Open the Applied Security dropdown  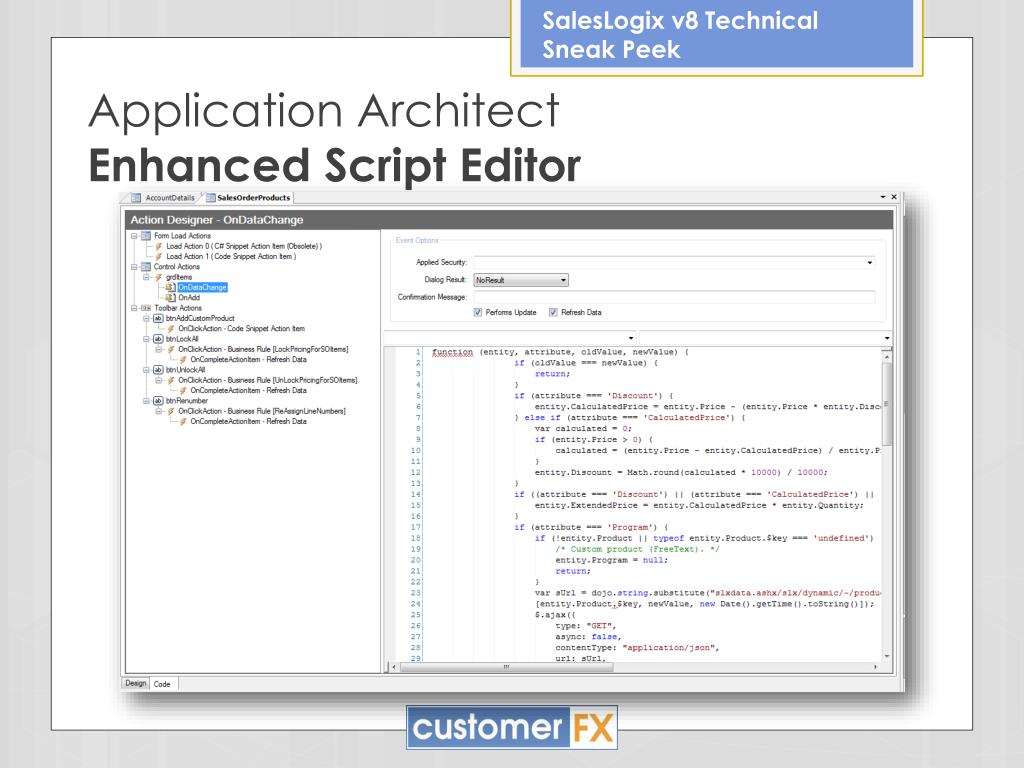(869, 263)
